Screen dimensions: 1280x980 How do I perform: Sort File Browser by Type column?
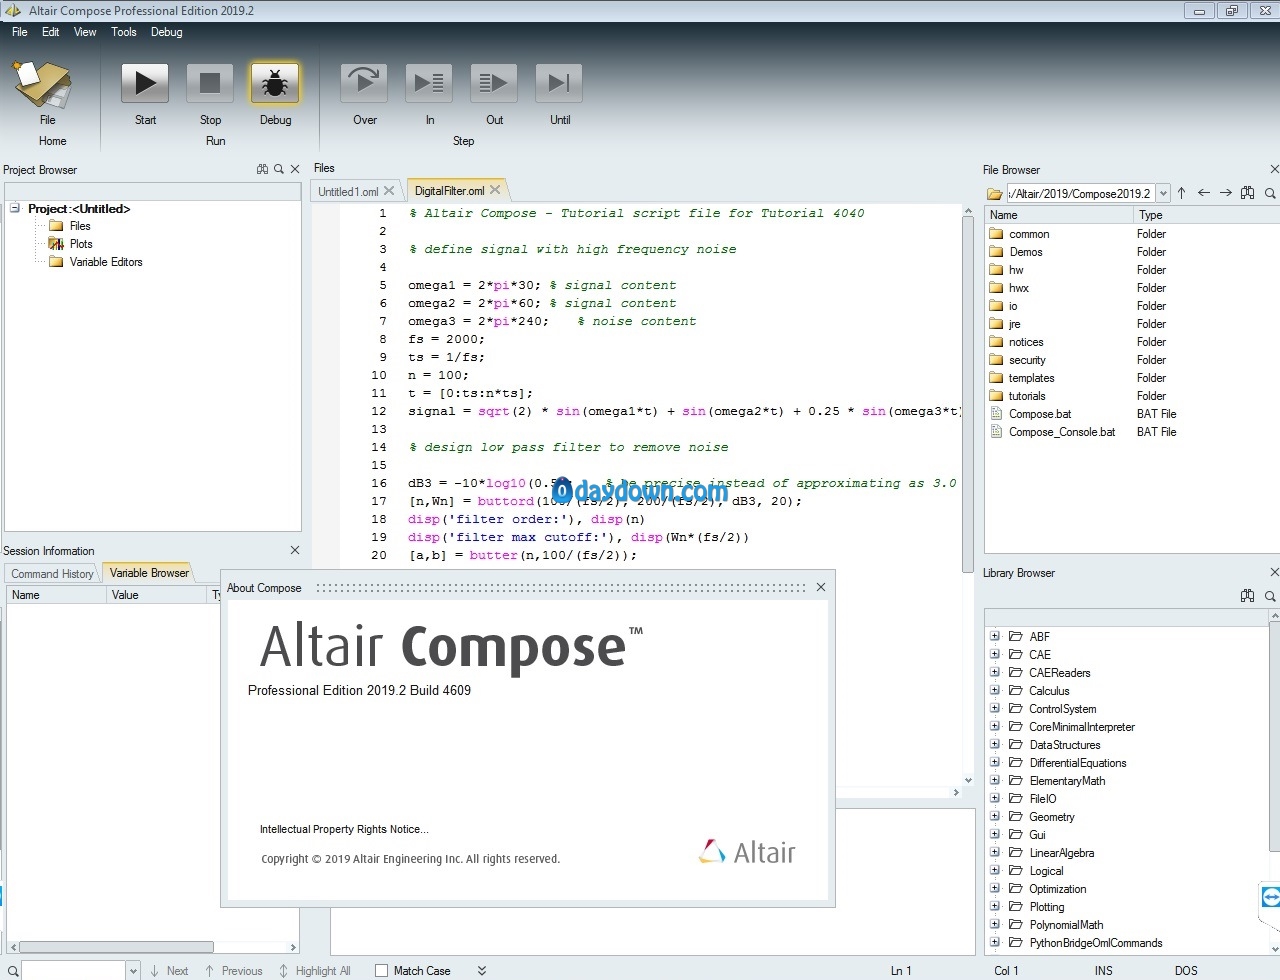click(x=1206, y=215)
